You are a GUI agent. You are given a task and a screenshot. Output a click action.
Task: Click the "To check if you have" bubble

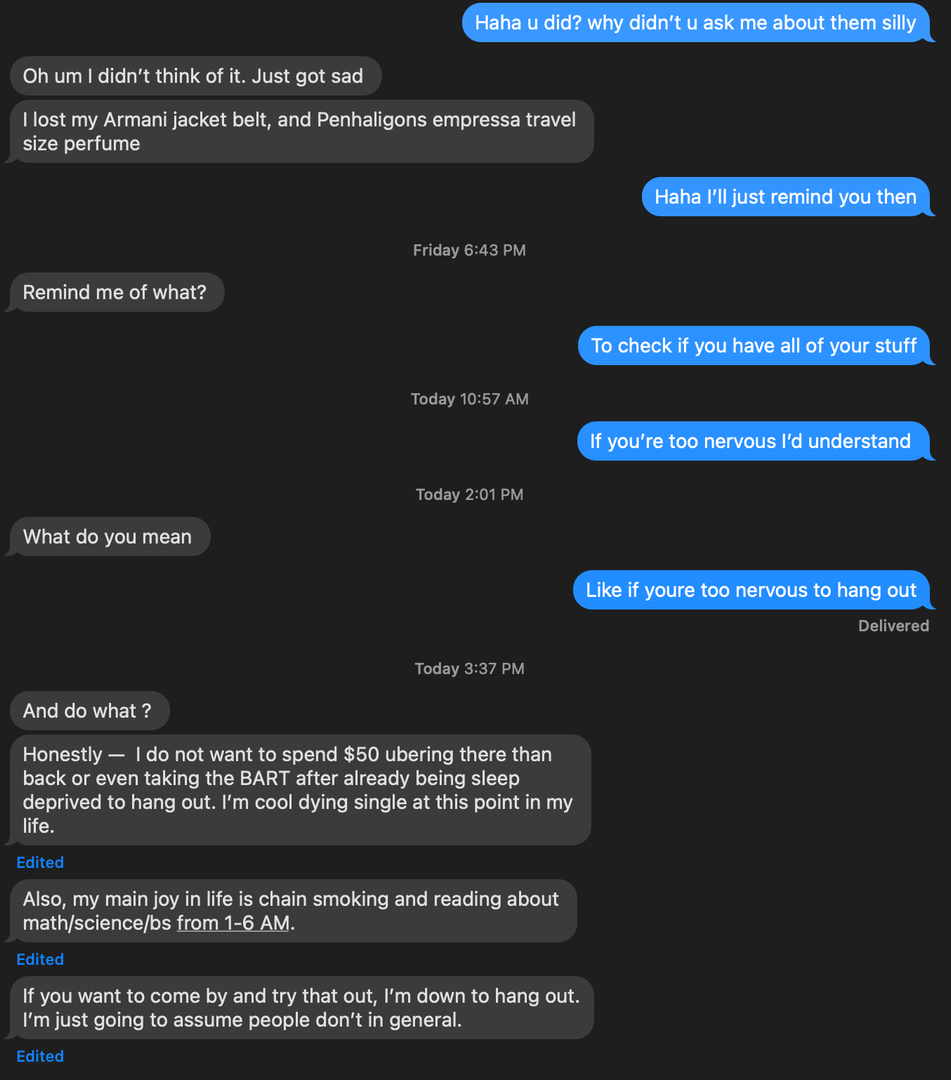pyautogui.click(x=753, y=345)
